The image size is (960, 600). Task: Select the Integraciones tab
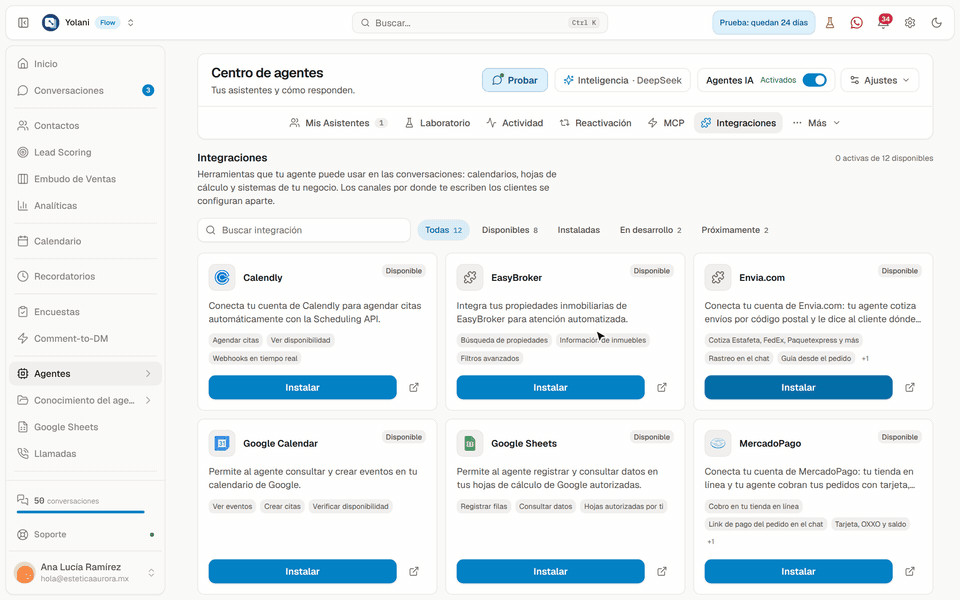738,123
